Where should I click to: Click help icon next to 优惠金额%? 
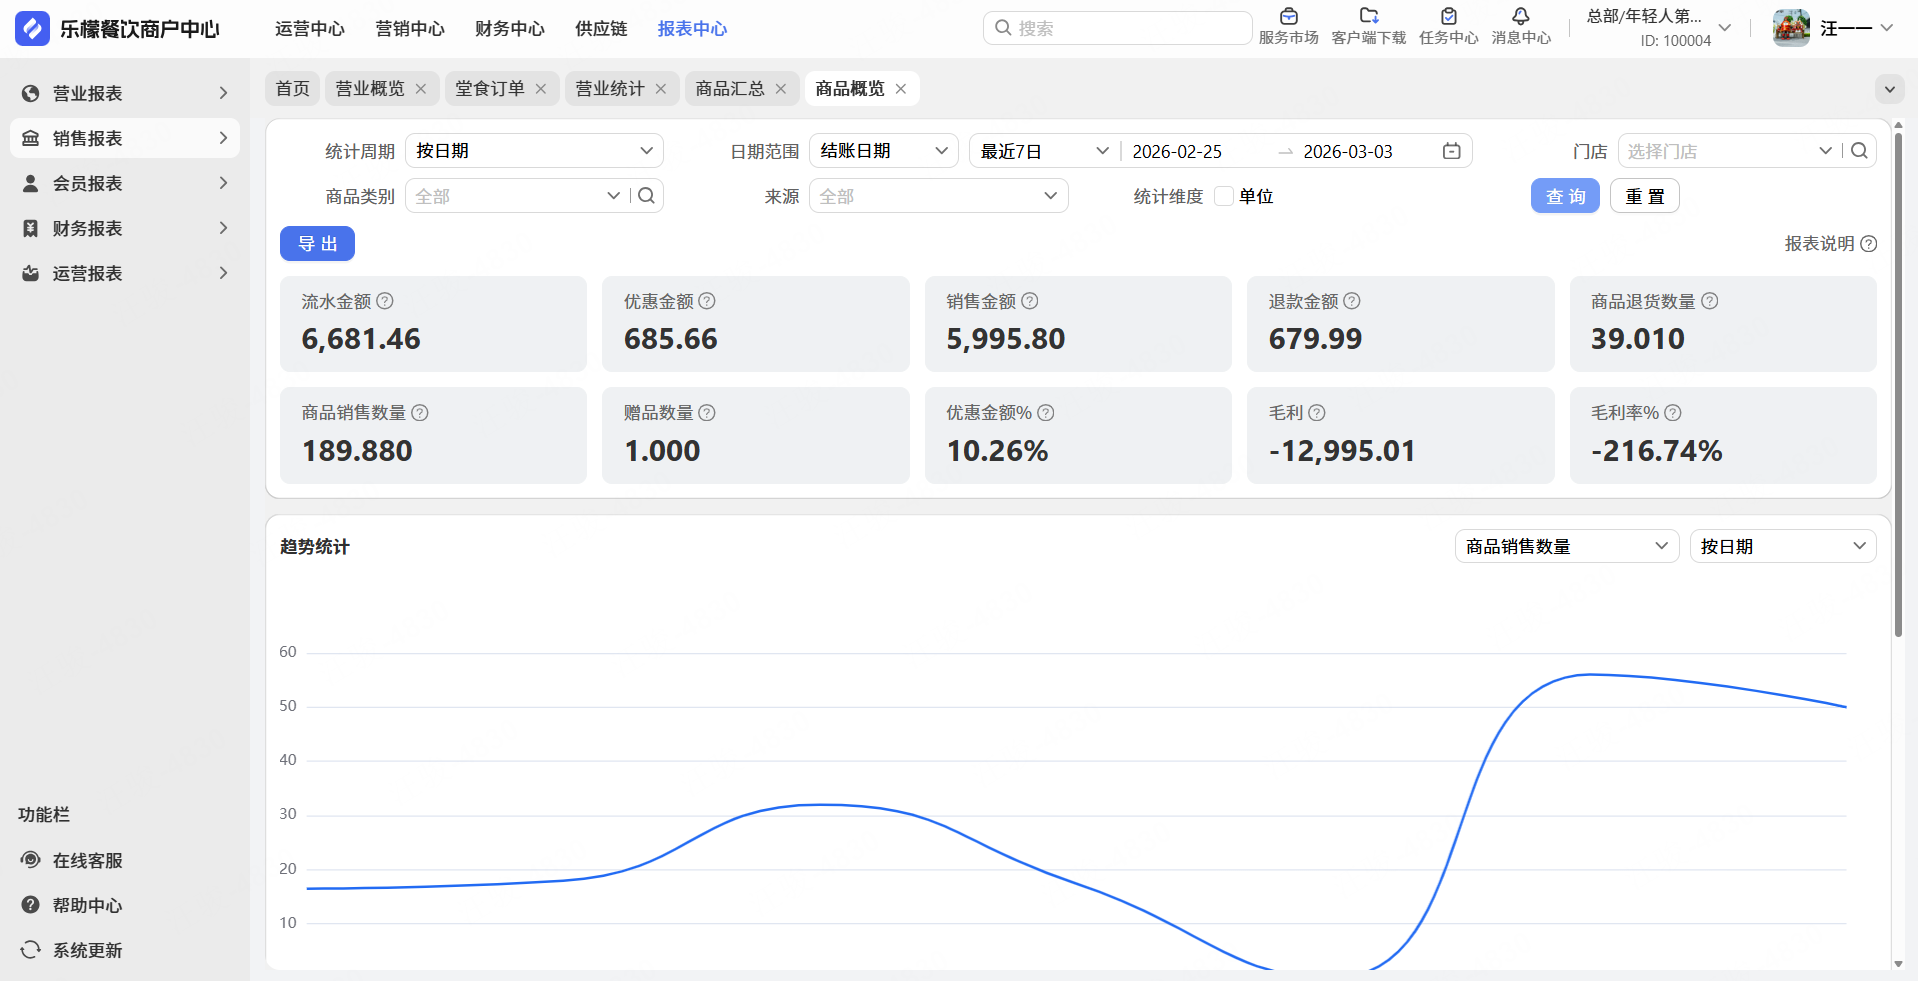1046,413
